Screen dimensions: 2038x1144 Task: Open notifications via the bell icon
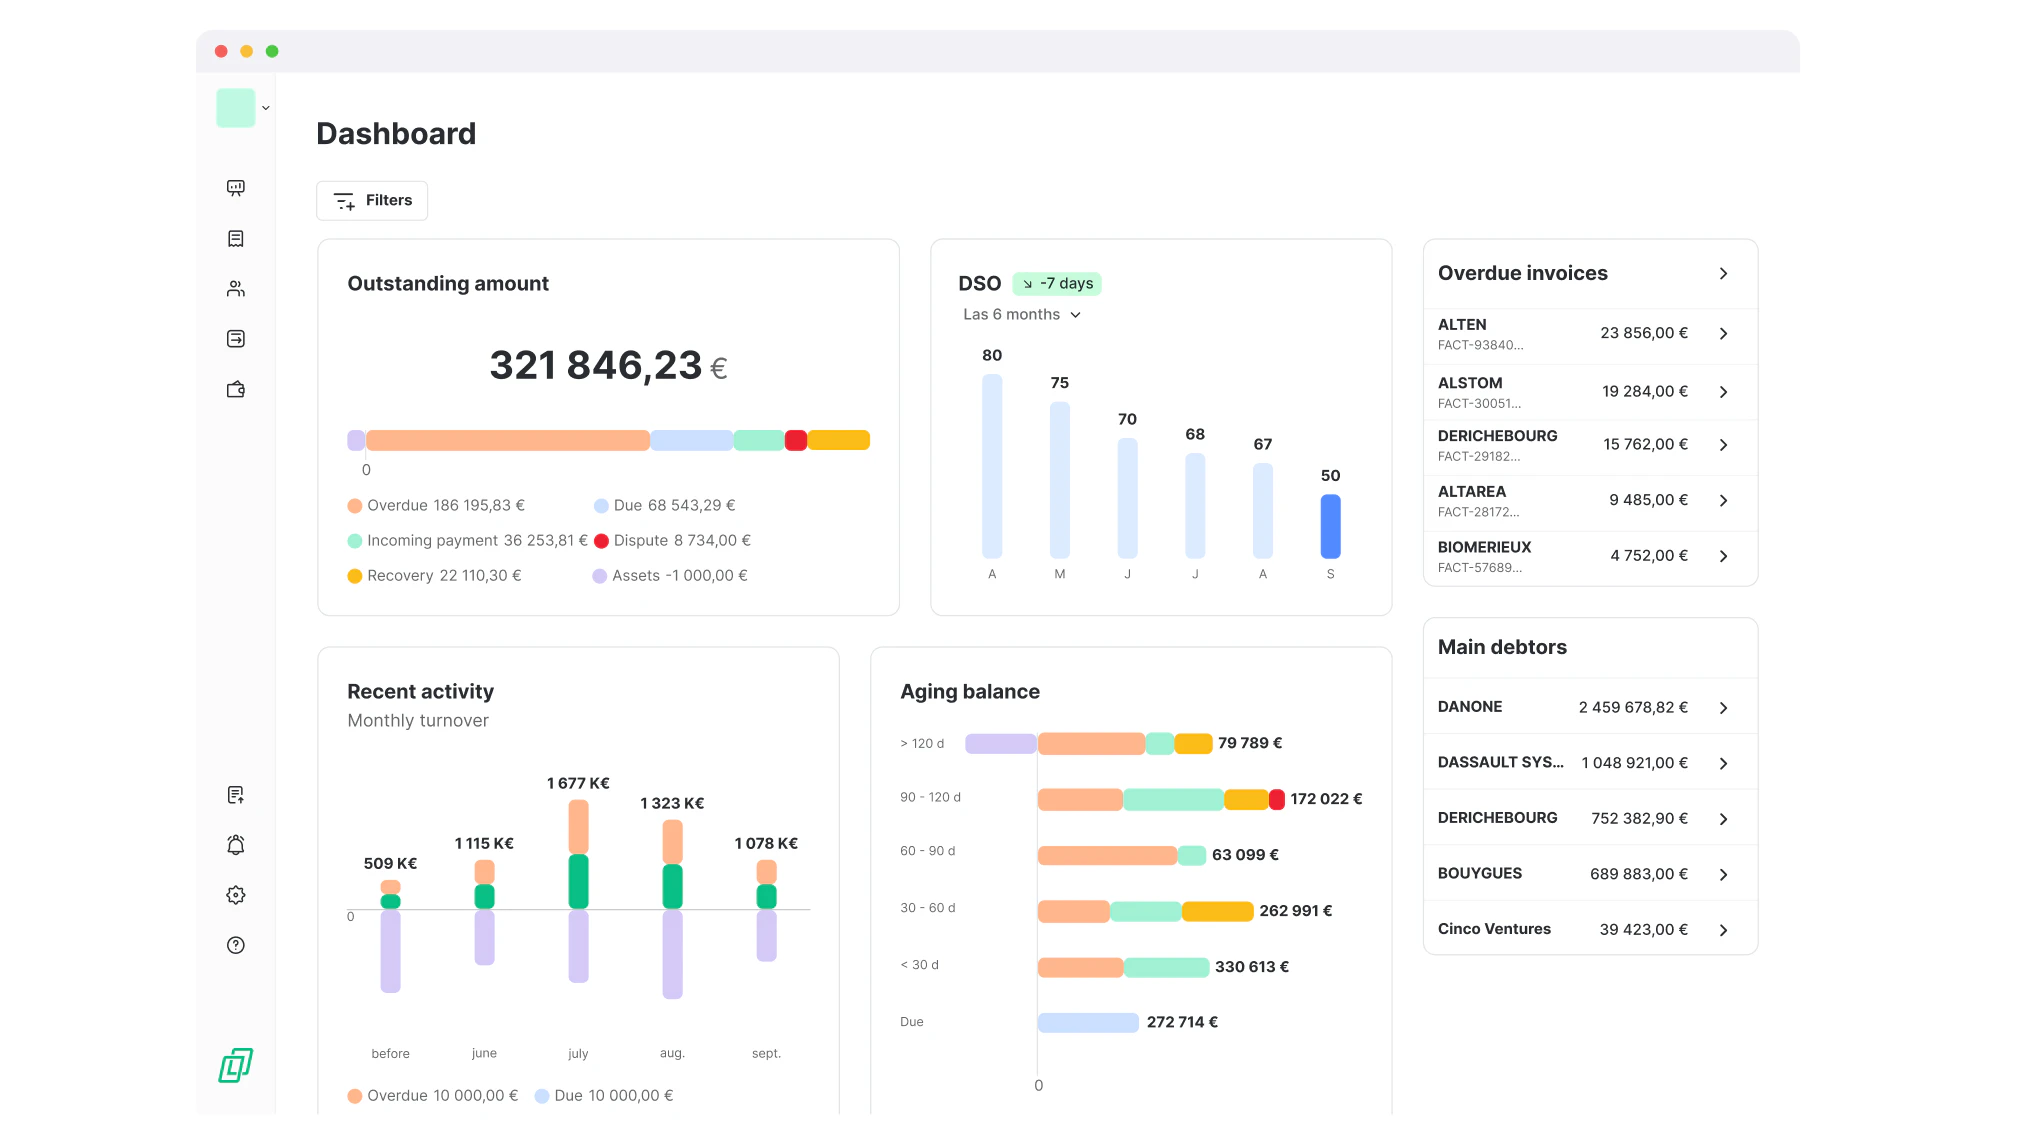(x=235, y=845)
